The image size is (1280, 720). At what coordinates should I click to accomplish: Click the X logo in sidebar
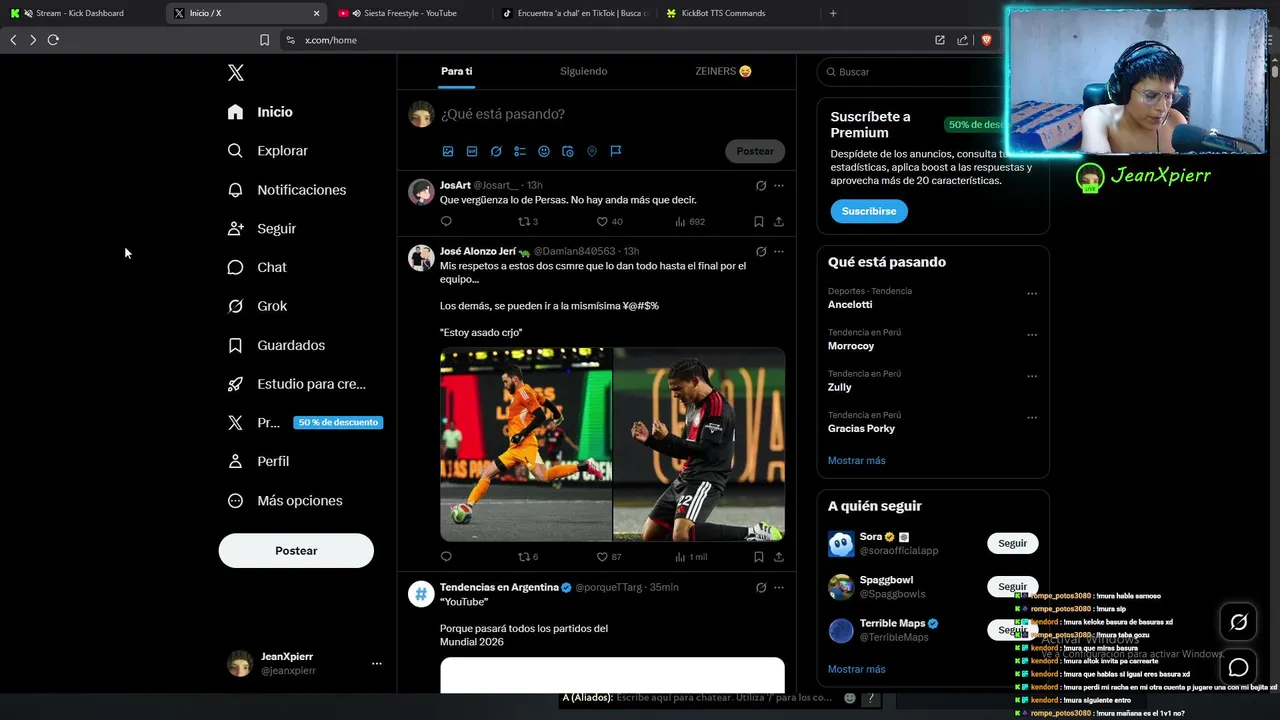(x=236, y=72)
